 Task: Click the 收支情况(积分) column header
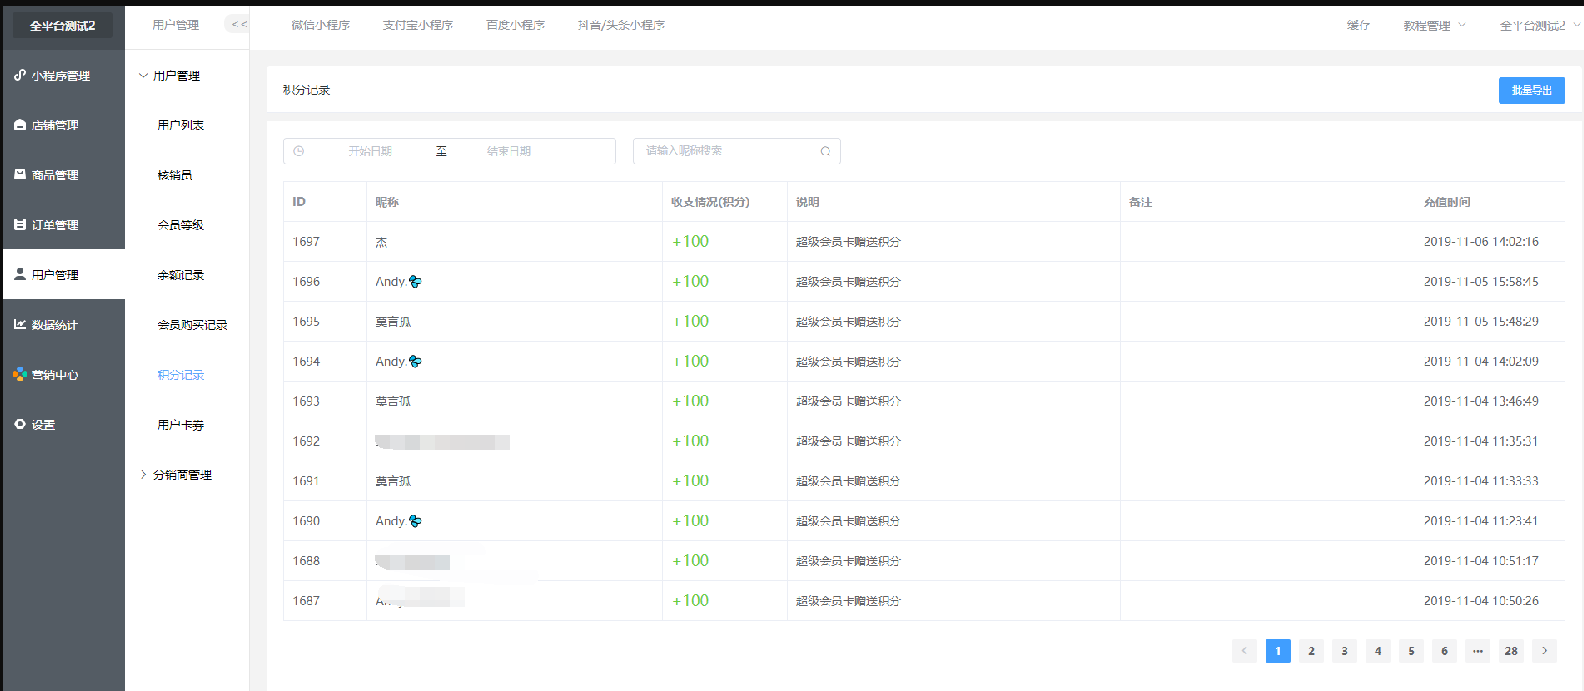(x=710, y=202)
